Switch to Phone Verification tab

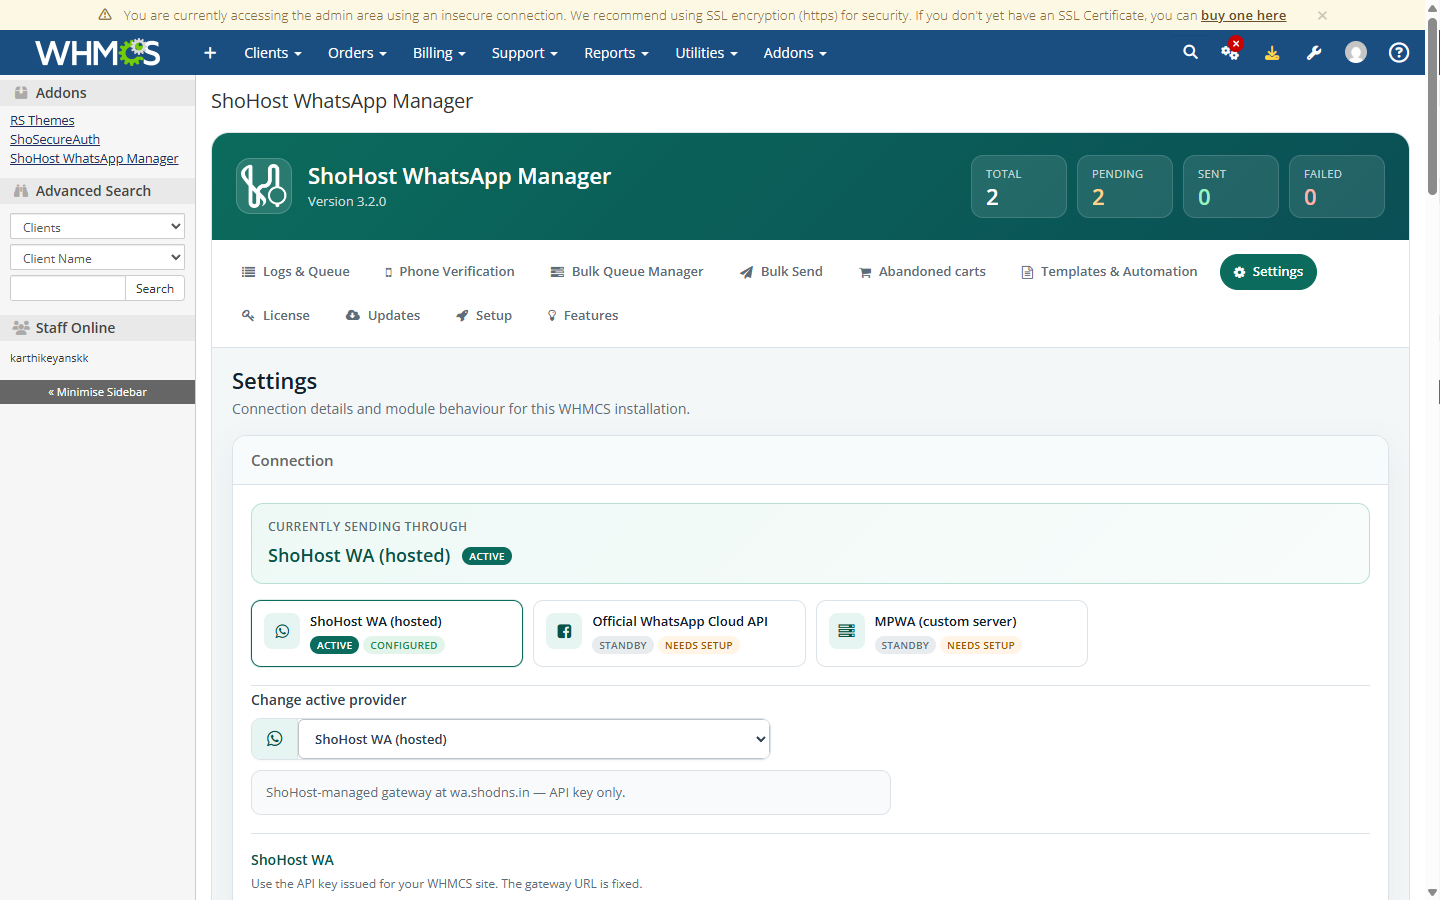click(x=449, y=272)
